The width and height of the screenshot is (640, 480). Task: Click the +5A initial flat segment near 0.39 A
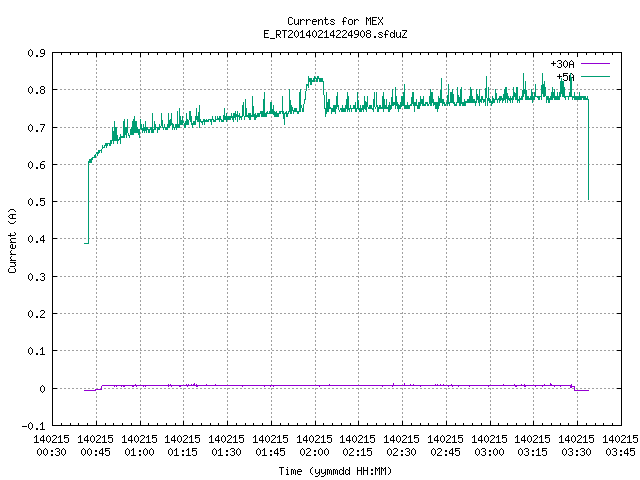point(87,243)
